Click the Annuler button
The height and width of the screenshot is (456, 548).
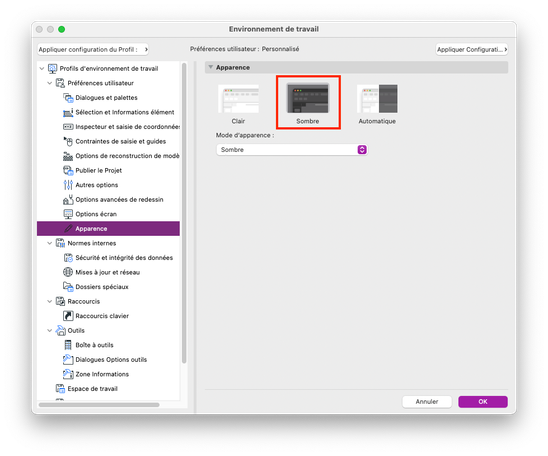(x=427, y=401)
